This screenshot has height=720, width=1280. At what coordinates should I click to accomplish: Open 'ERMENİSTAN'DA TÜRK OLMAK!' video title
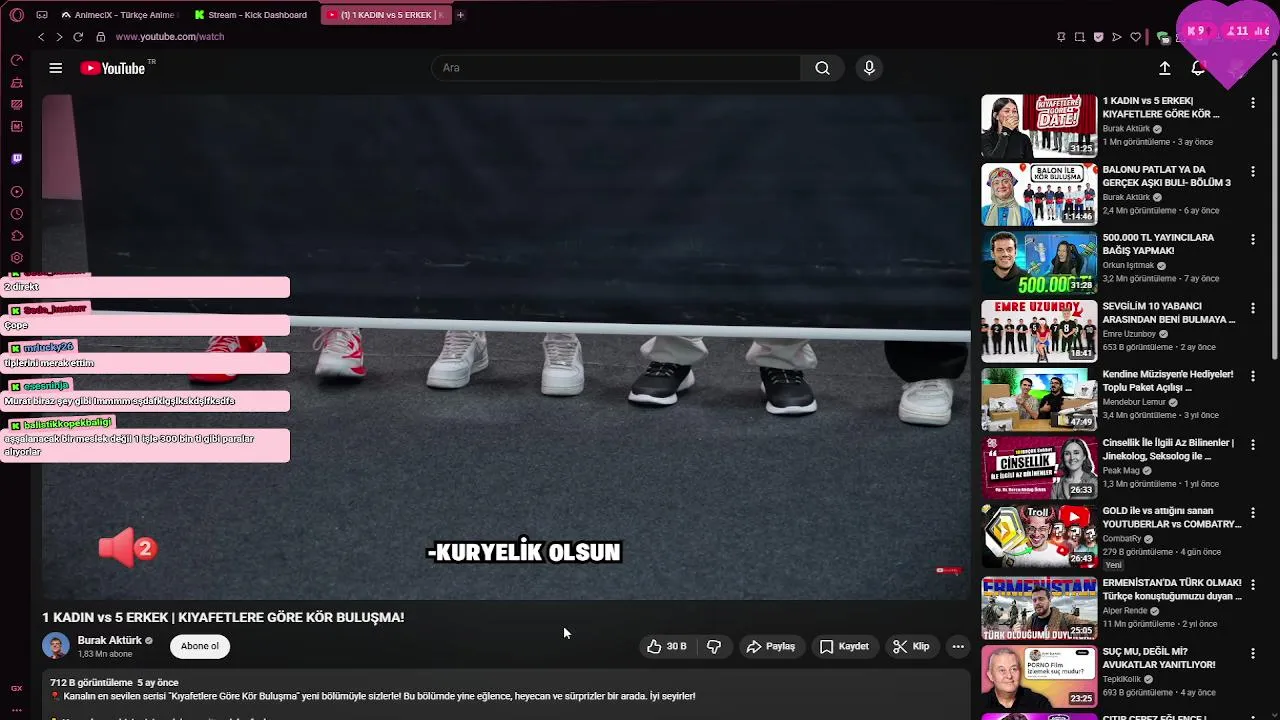point(1172,589)
